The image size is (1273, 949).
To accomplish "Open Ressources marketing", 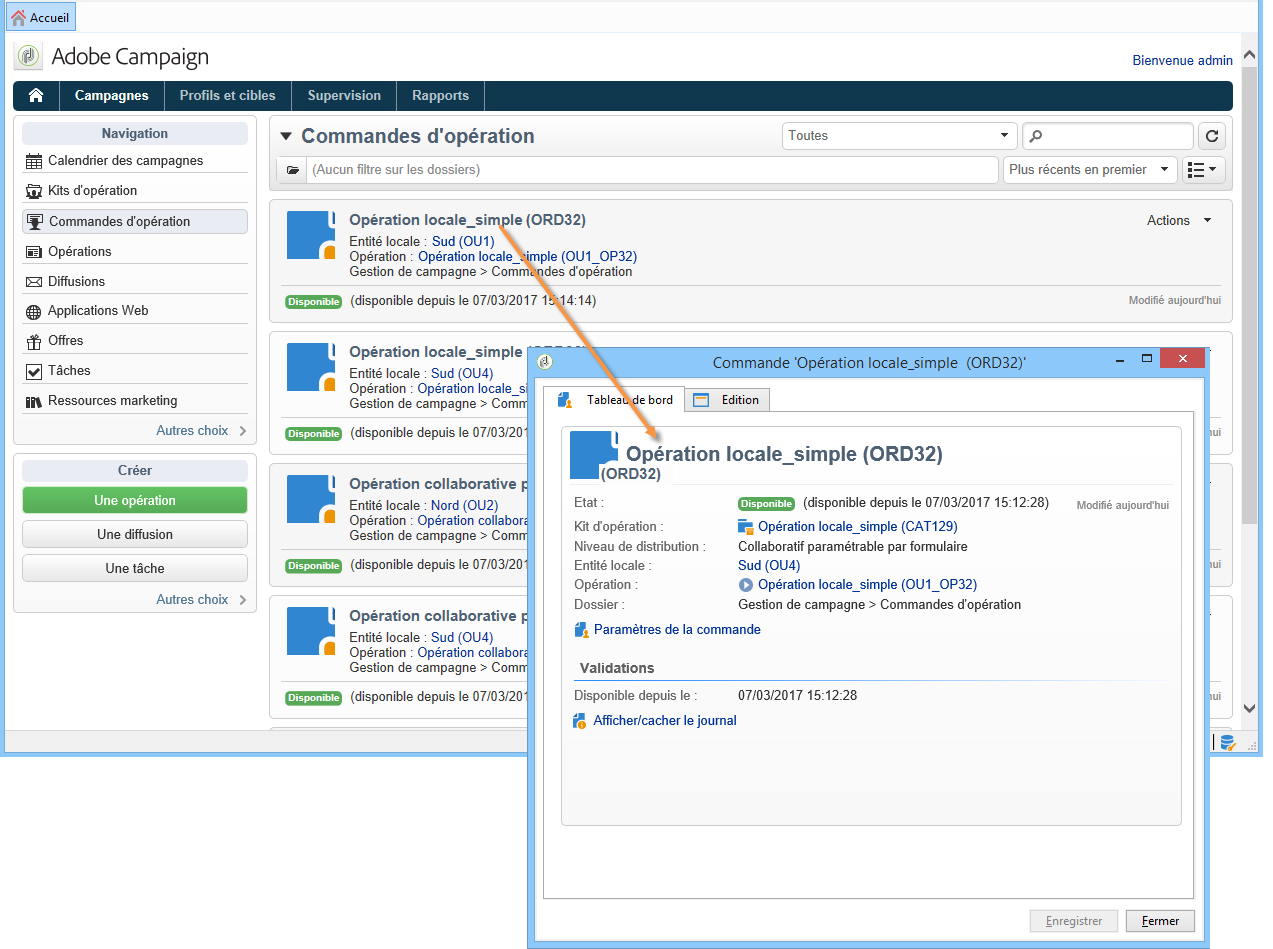I will [x=113, y=401].
